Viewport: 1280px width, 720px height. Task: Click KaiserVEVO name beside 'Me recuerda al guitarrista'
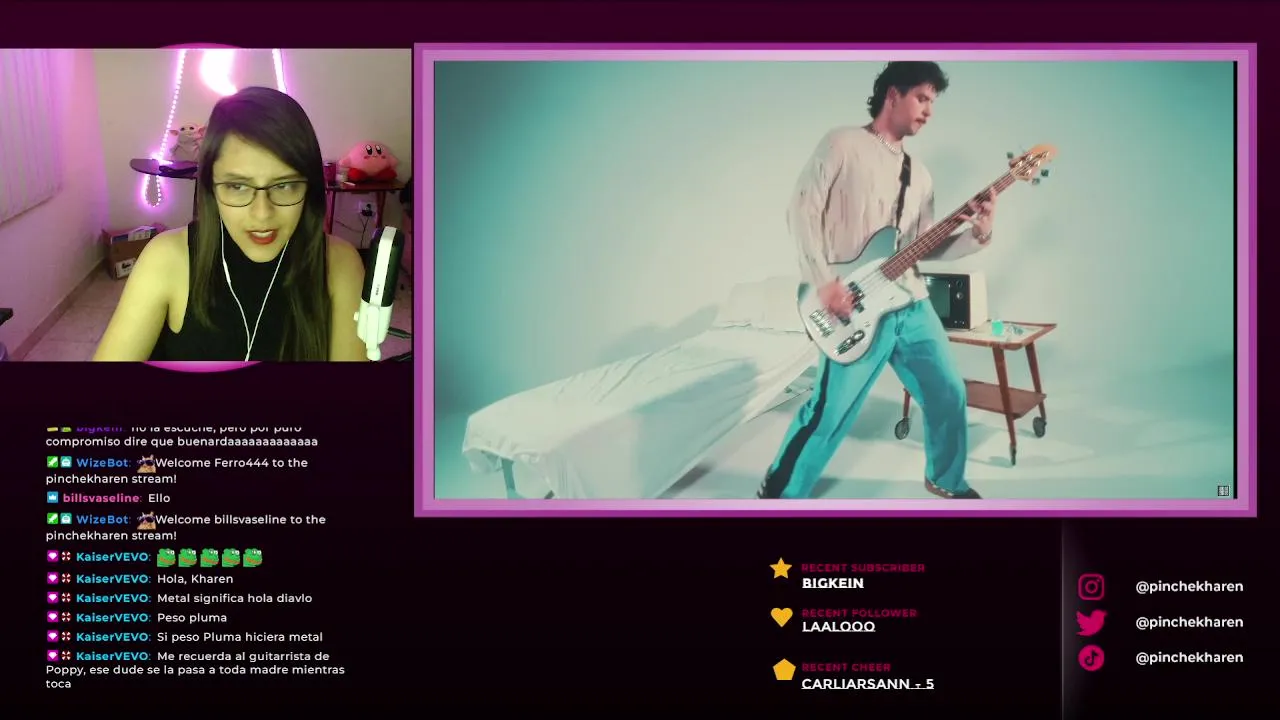112,657
